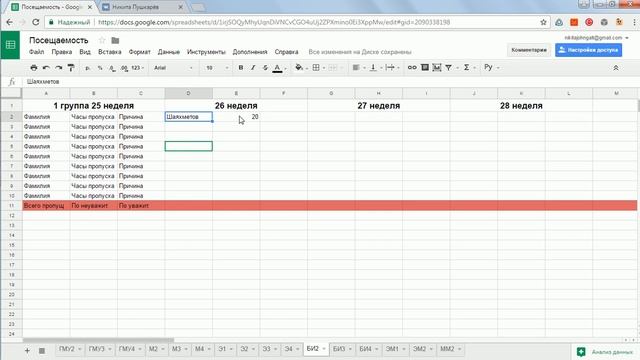Open the БИ2 sheet tab dropdown arrow

point(324,349)
